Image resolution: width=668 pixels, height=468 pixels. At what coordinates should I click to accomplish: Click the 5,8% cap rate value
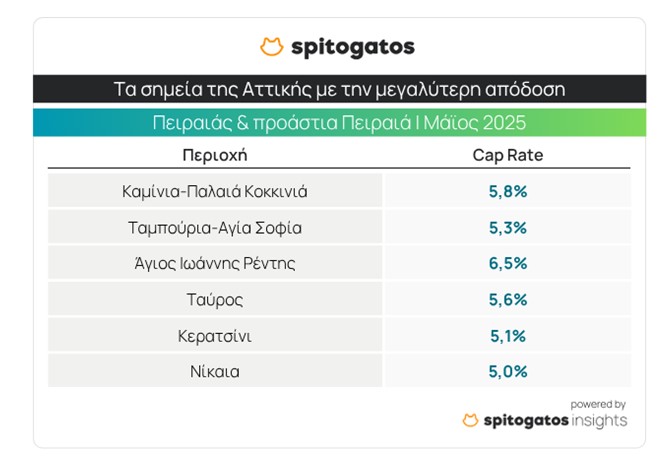[x=507, y=191]
